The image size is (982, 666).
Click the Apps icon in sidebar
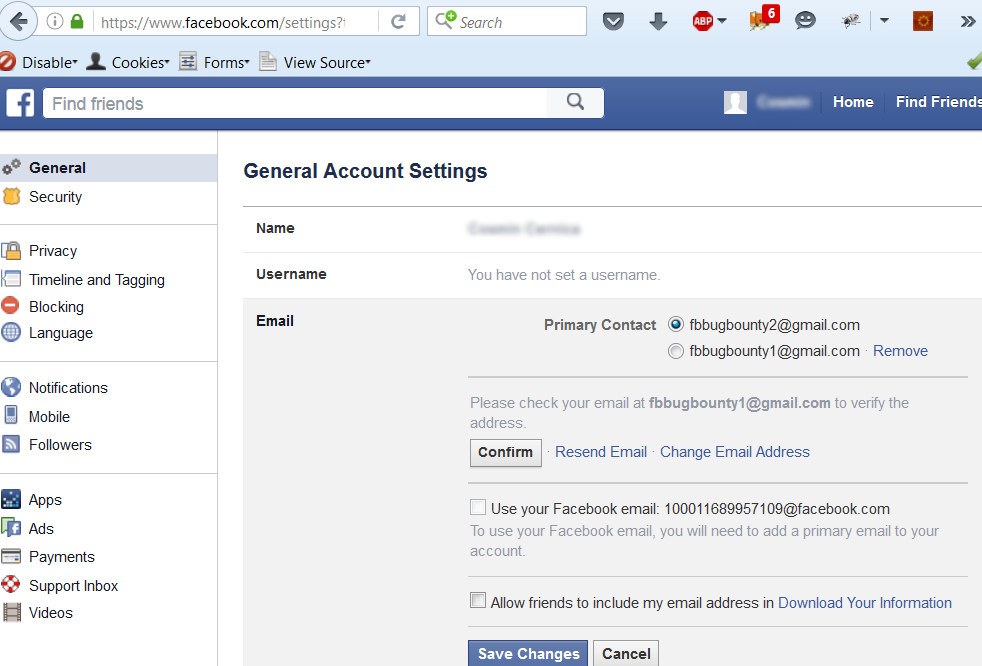[11, 499]
